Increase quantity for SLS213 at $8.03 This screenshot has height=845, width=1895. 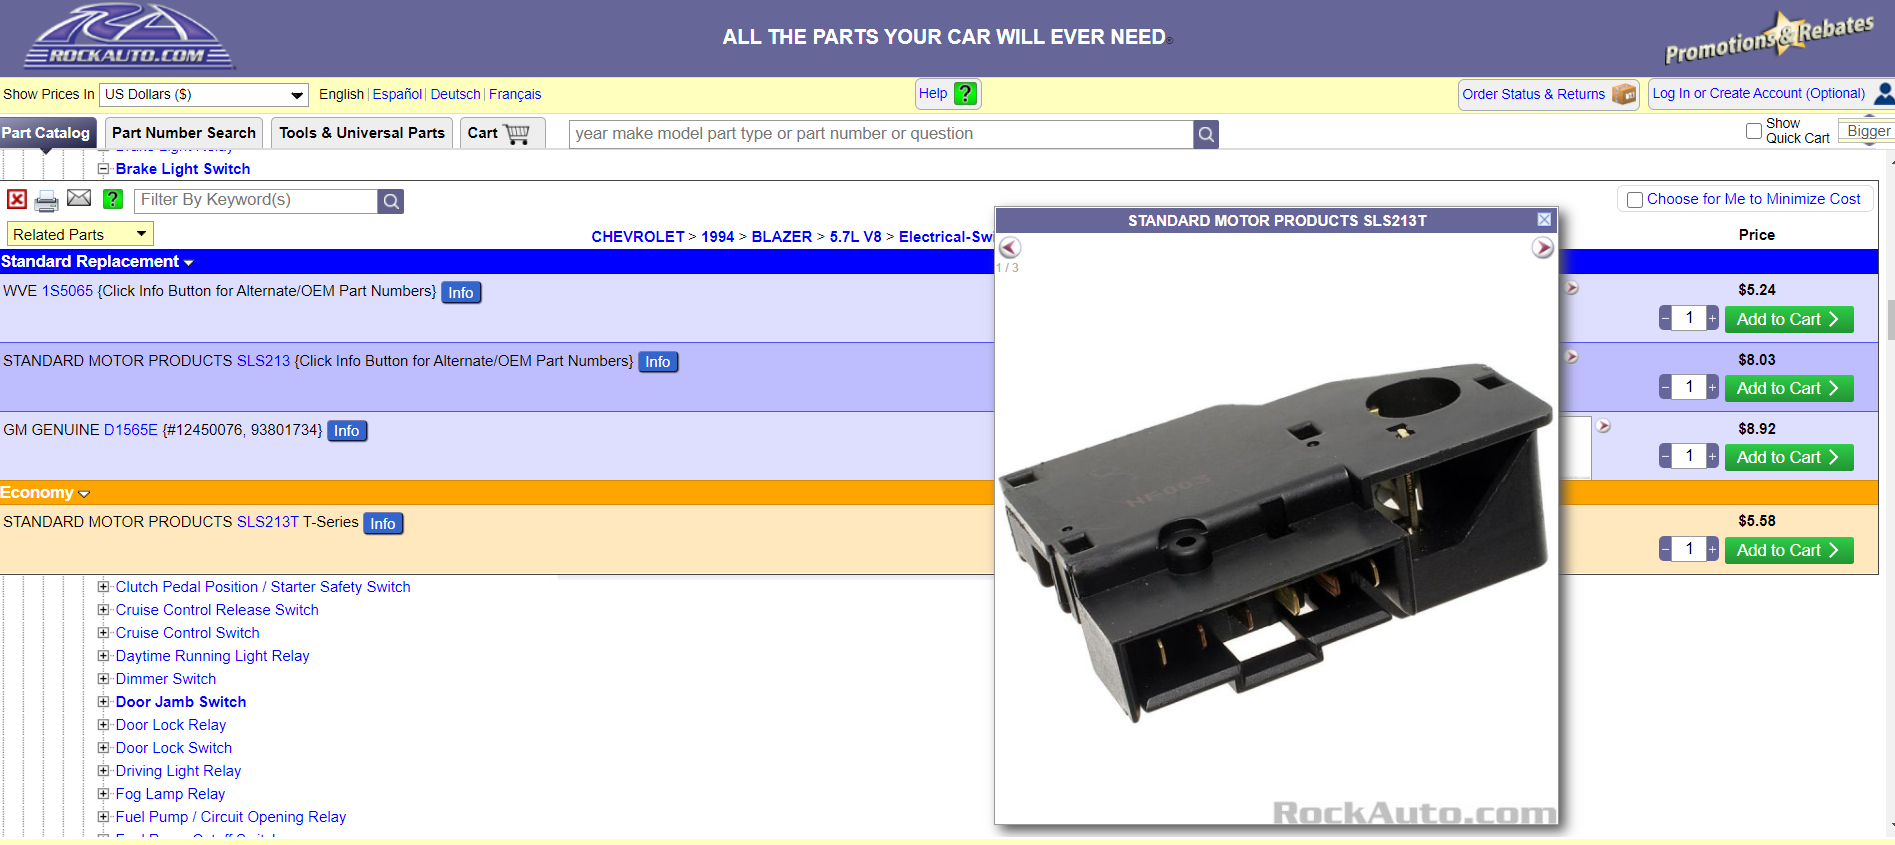[1712, 388]
